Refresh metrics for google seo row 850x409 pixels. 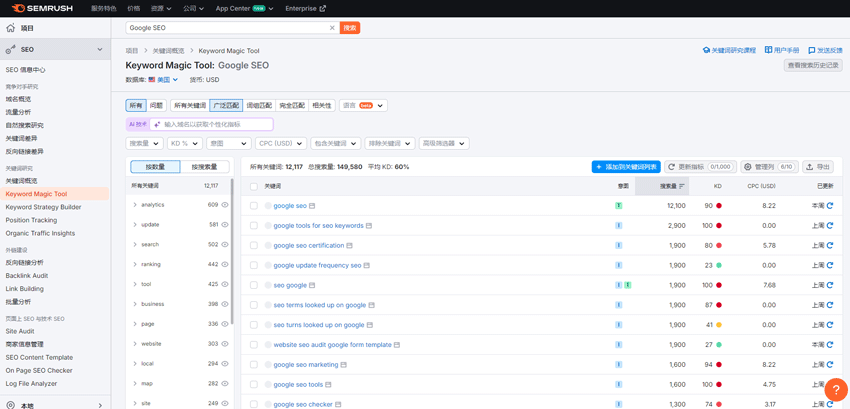829,206
